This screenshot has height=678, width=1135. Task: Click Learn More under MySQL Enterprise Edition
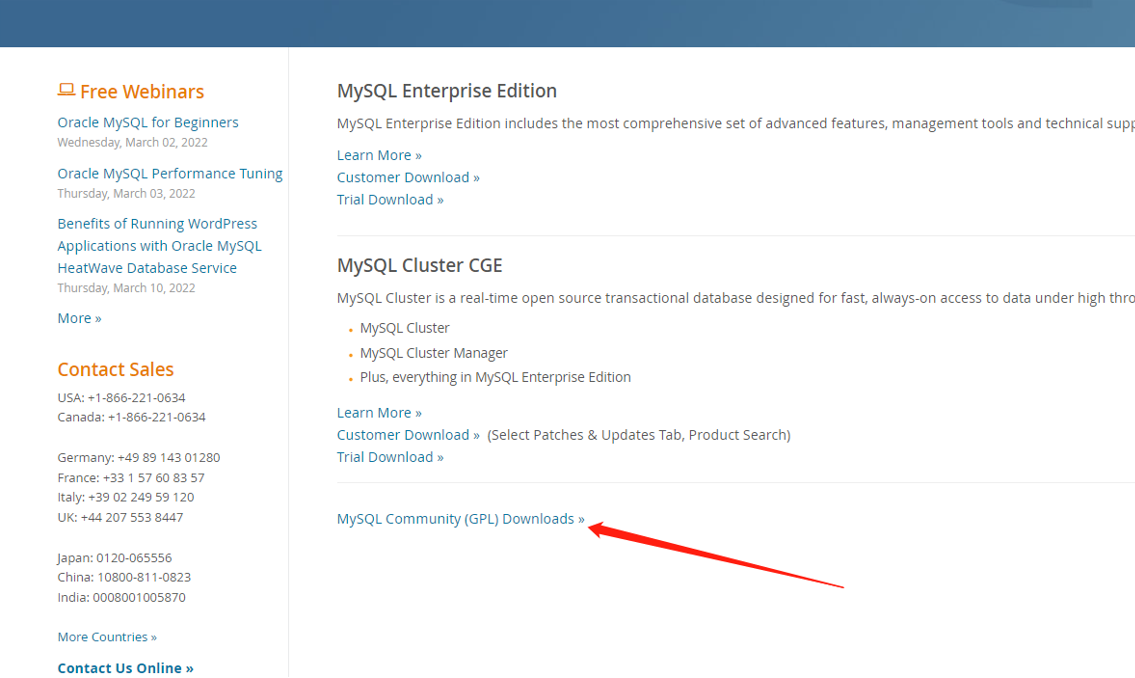click(379, 156)
